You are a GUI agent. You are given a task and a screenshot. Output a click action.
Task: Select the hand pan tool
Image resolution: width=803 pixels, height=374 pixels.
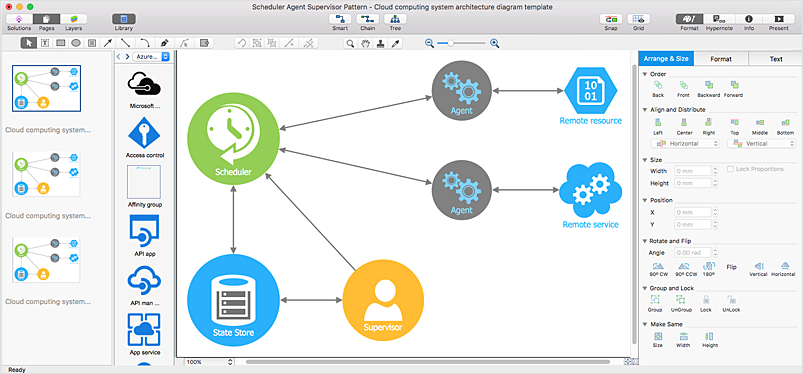pos(365,44)
